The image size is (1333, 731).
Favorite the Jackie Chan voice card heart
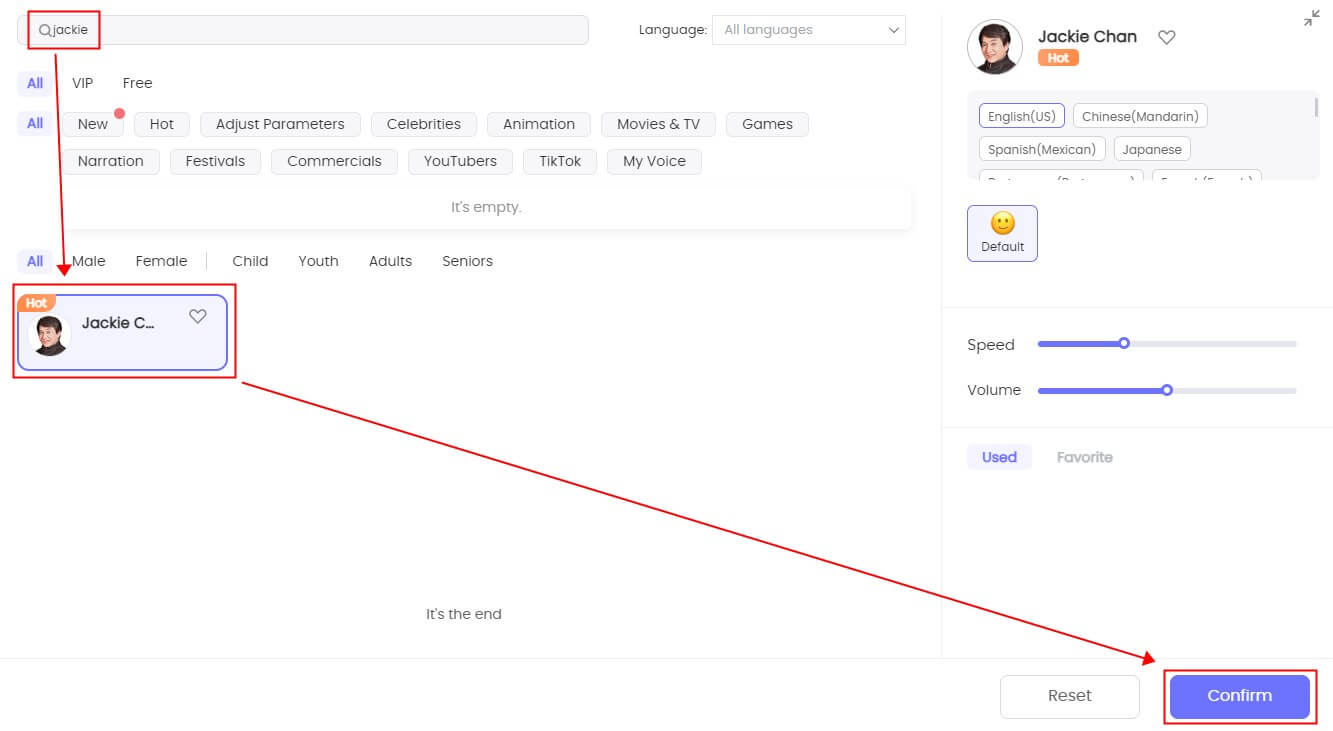pos(198,317)
